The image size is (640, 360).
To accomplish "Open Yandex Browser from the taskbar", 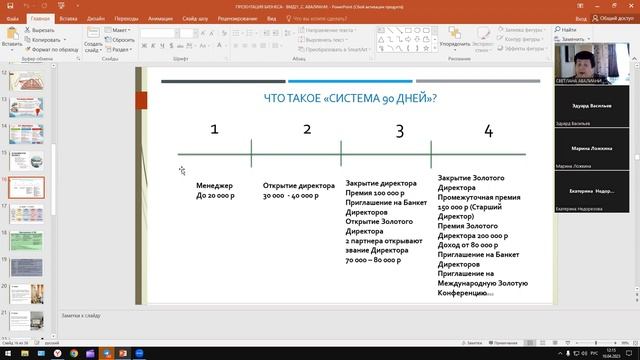I will (58, 353).
